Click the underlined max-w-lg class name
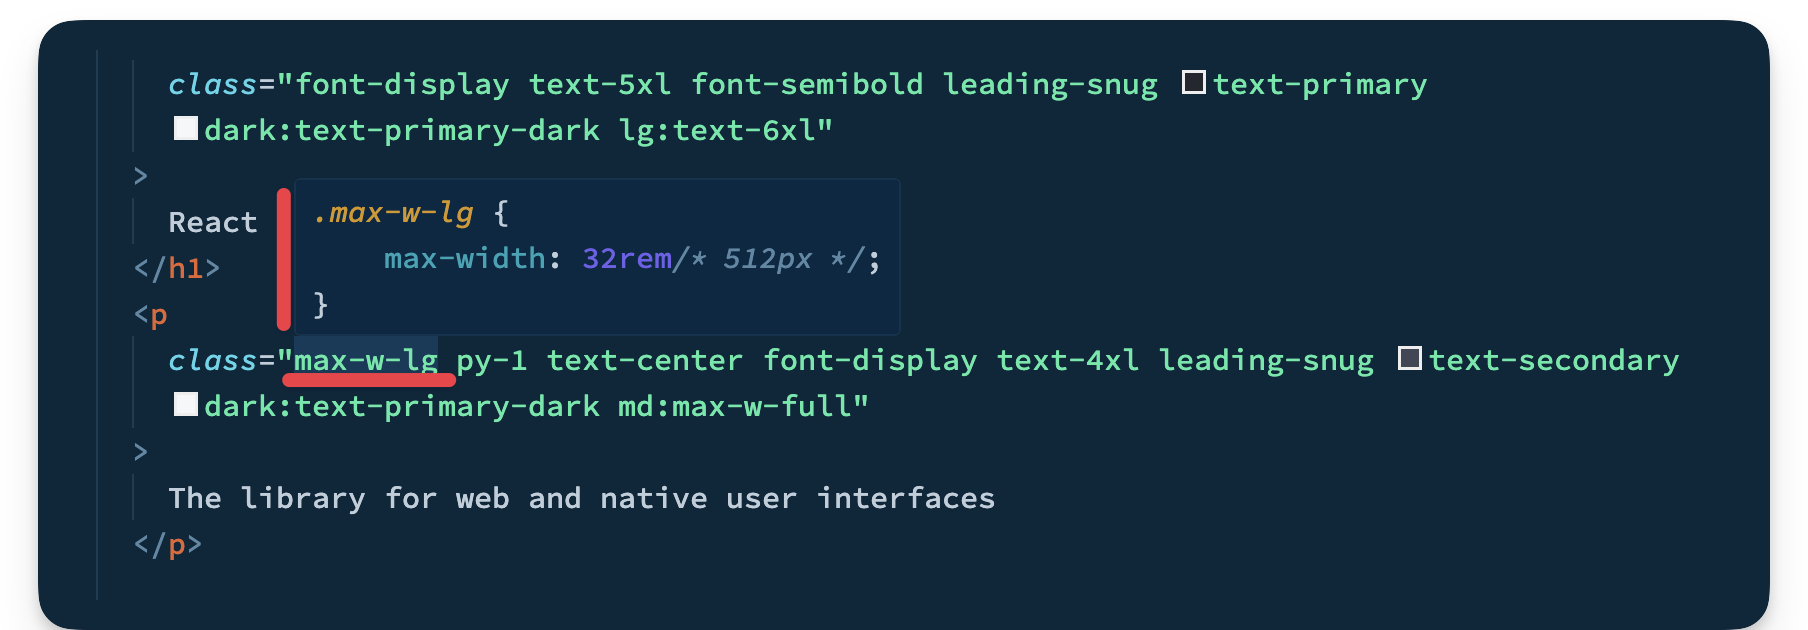1808x630 pixels. 366,360
